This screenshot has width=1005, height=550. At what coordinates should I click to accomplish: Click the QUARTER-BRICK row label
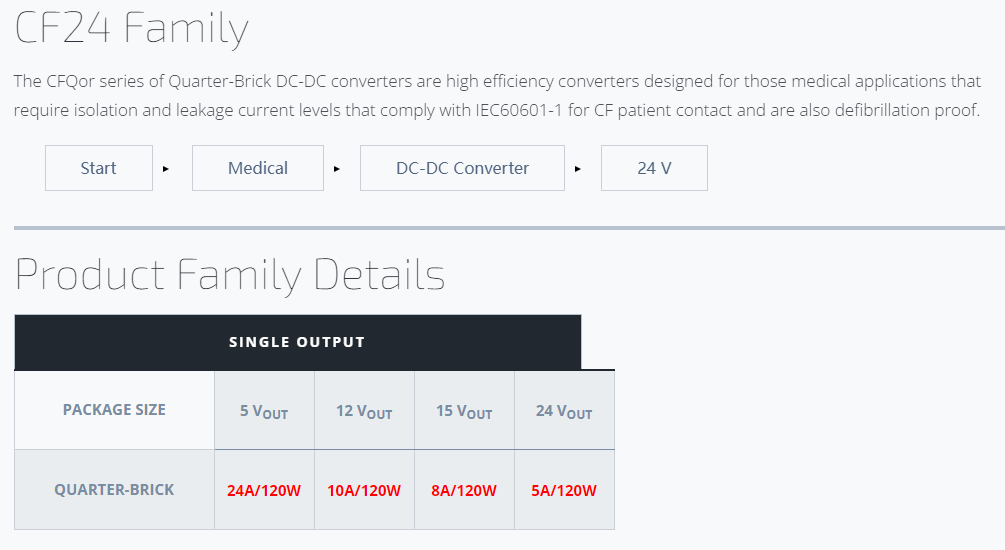(x=114, y=490)
